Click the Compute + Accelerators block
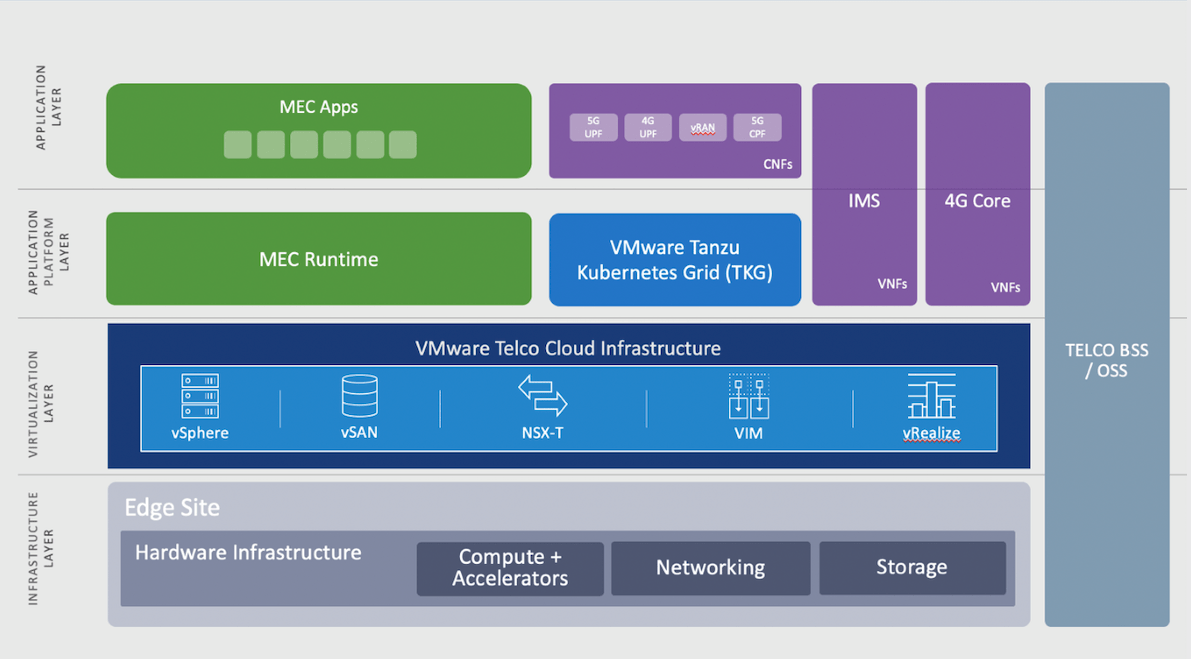The width and height of the screenshot is (1191, 659). (509, 568)
